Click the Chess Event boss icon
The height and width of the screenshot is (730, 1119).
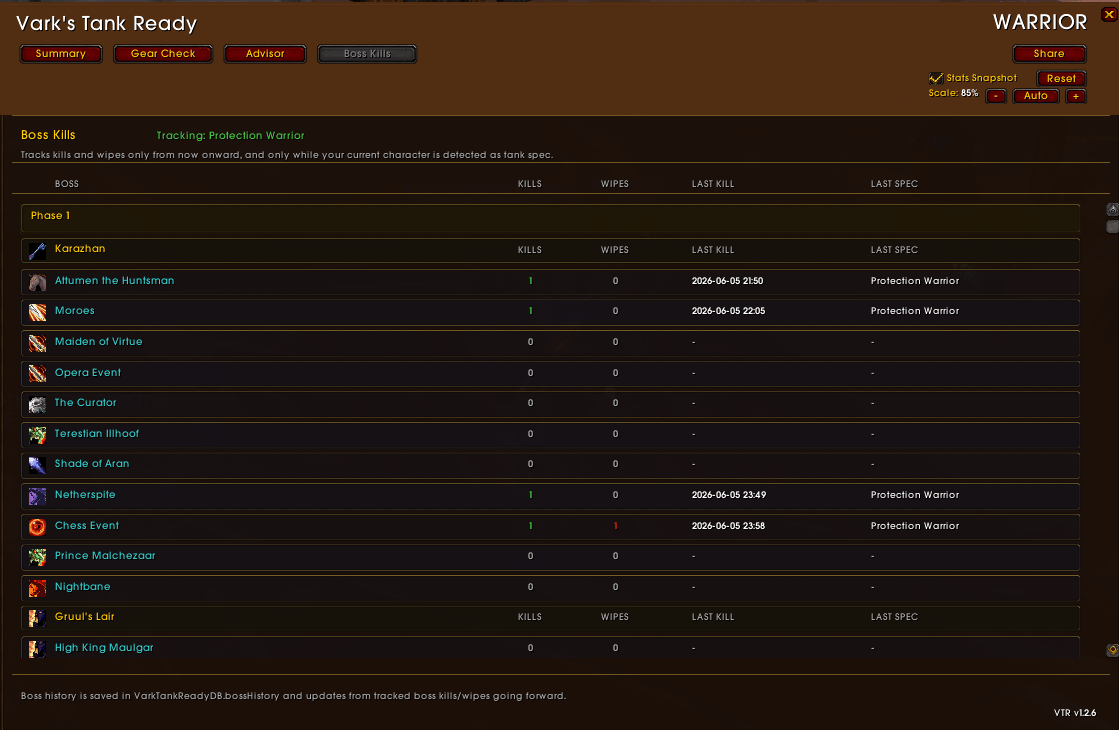tap(37, 527)
